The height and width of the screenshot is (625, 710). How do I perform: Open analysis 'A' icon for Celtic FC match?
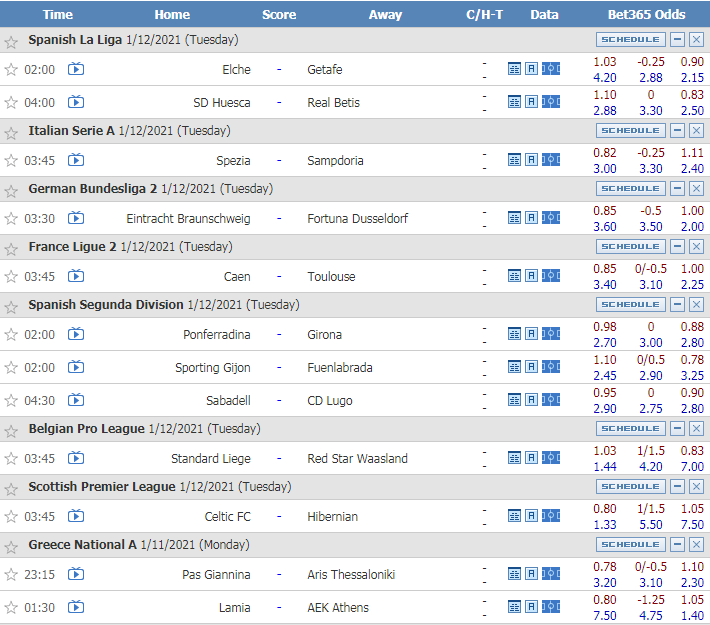(531, 515)
